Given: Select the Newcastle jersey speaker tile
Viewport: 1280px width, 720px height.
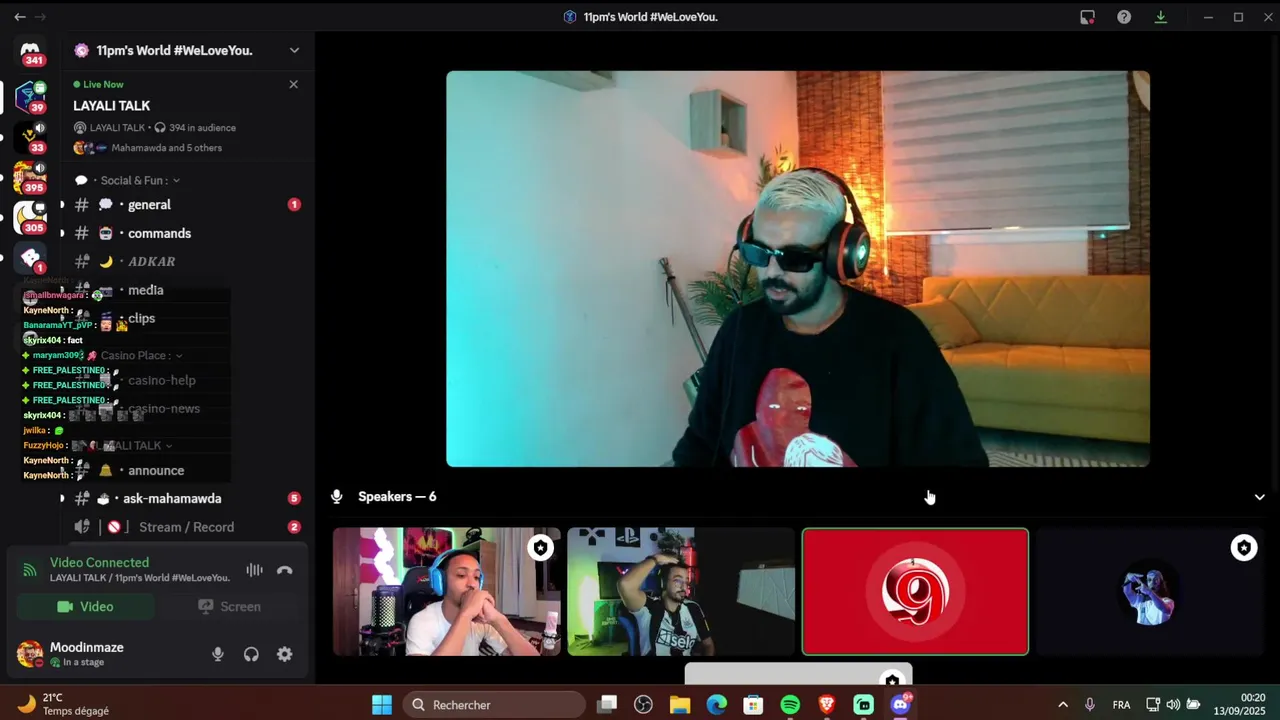Looking at the screenshot, I should pyautogui.click(x=681, y=591).
